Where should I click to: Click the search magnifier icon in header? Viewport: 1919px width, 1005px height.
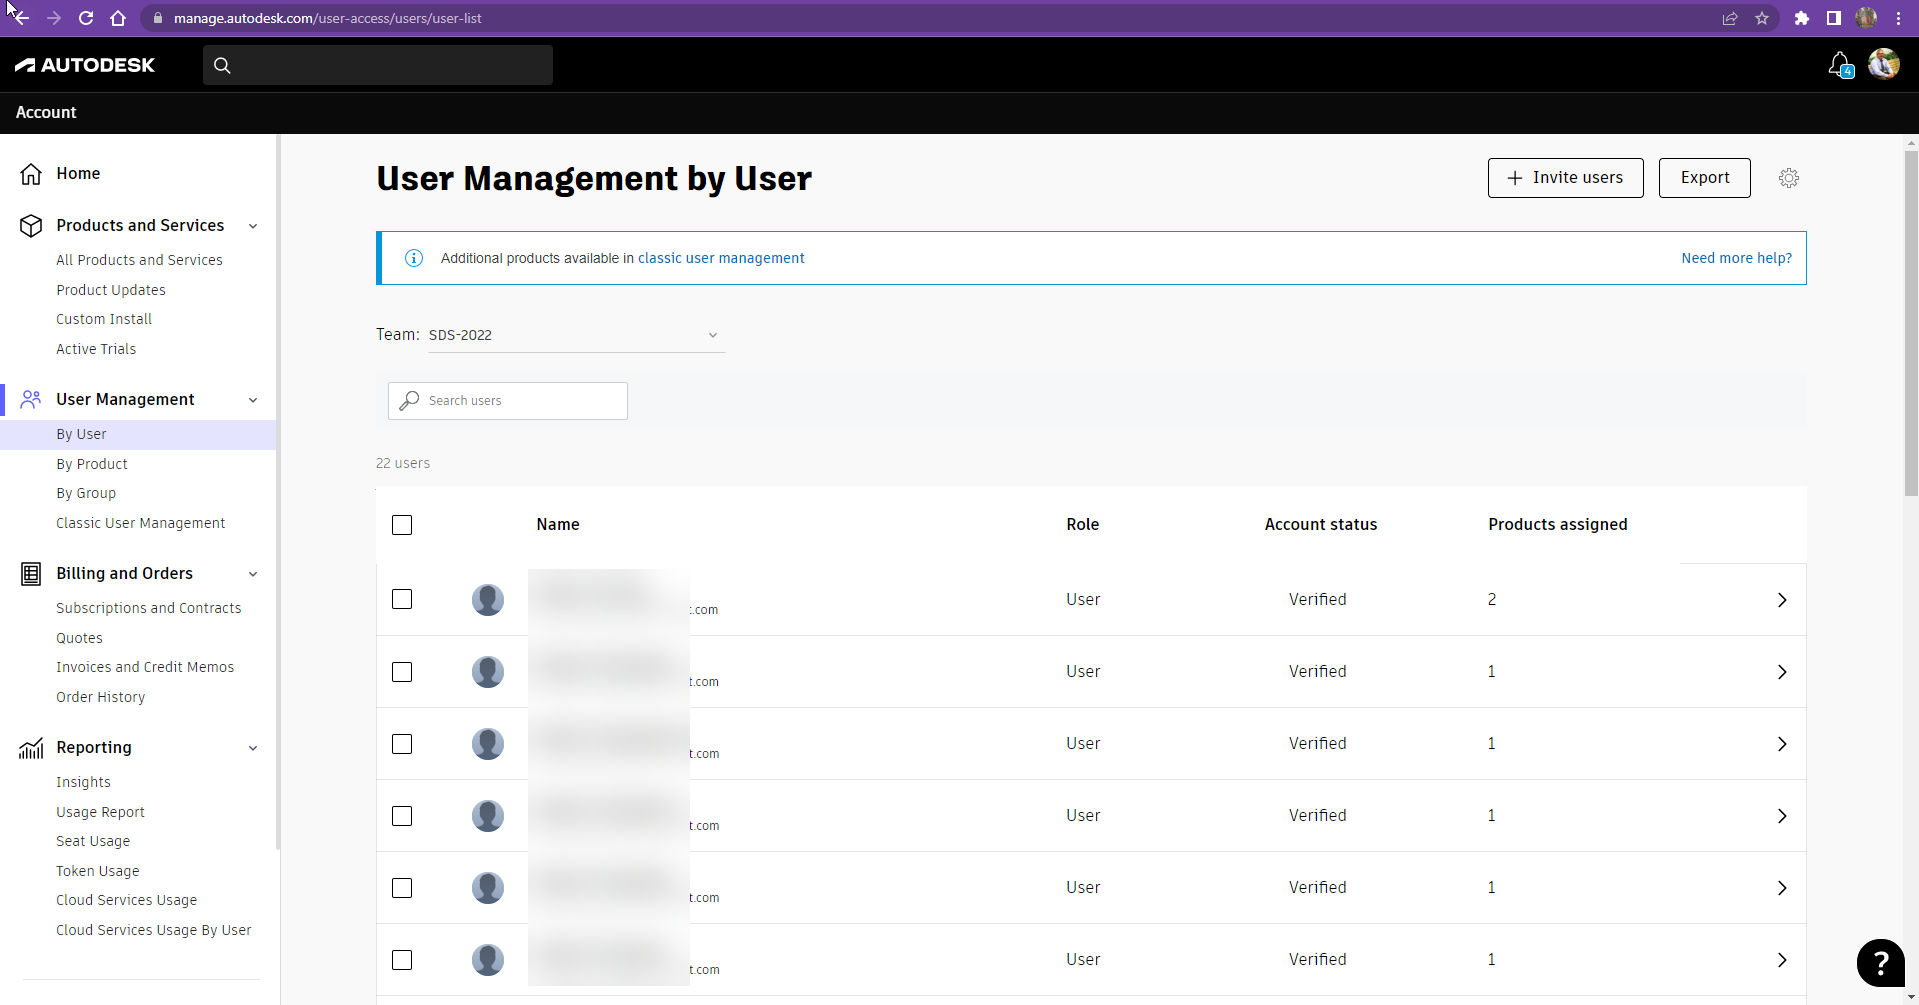(x=222, y=65)
